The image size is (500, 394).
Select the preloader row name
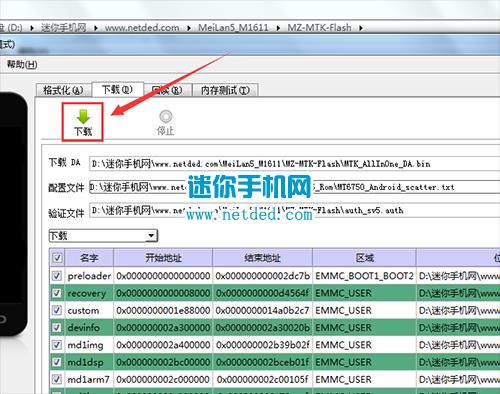pyautogui.click(x=89, y=276)
